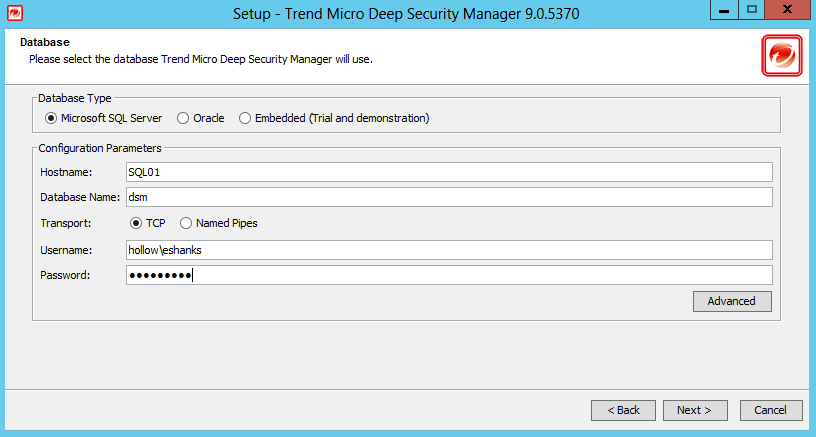Maximize the setup window

tap(751, 10)
